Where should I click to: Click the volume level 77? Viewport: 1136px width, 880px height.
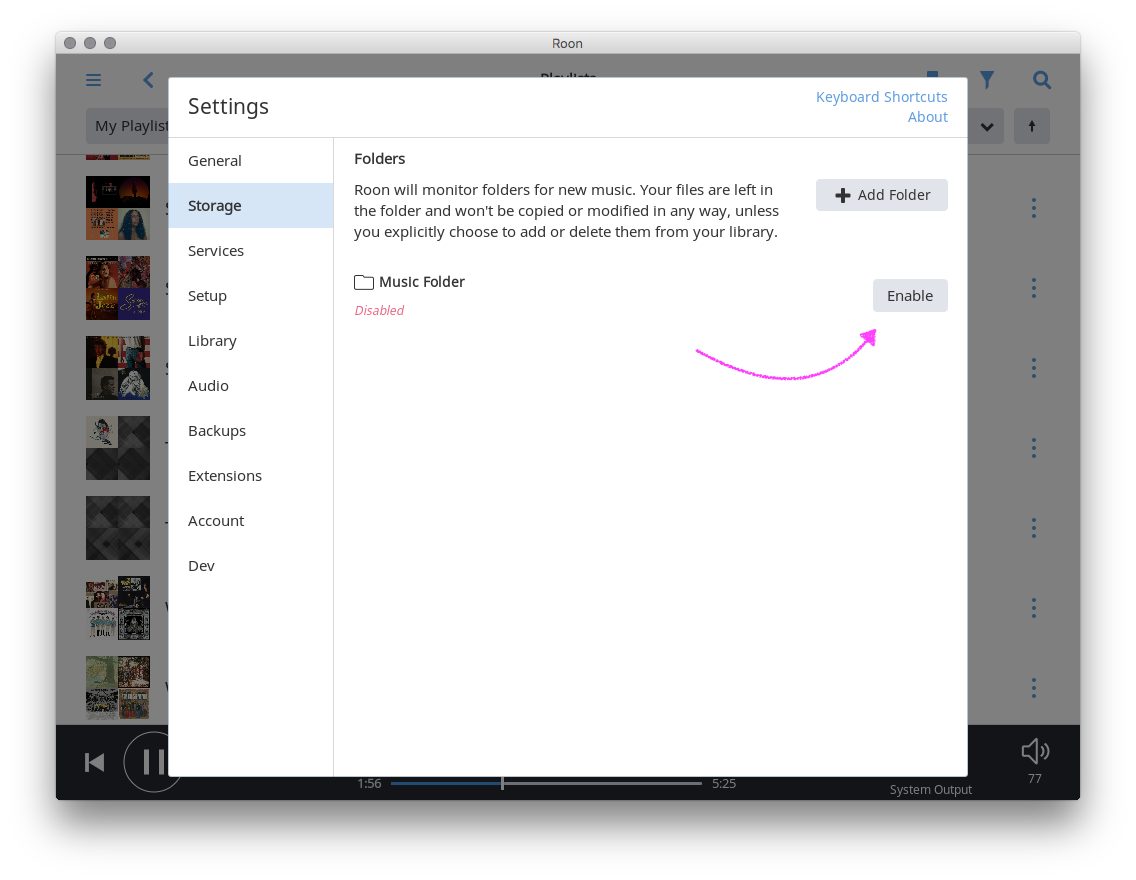[1035, 779]
